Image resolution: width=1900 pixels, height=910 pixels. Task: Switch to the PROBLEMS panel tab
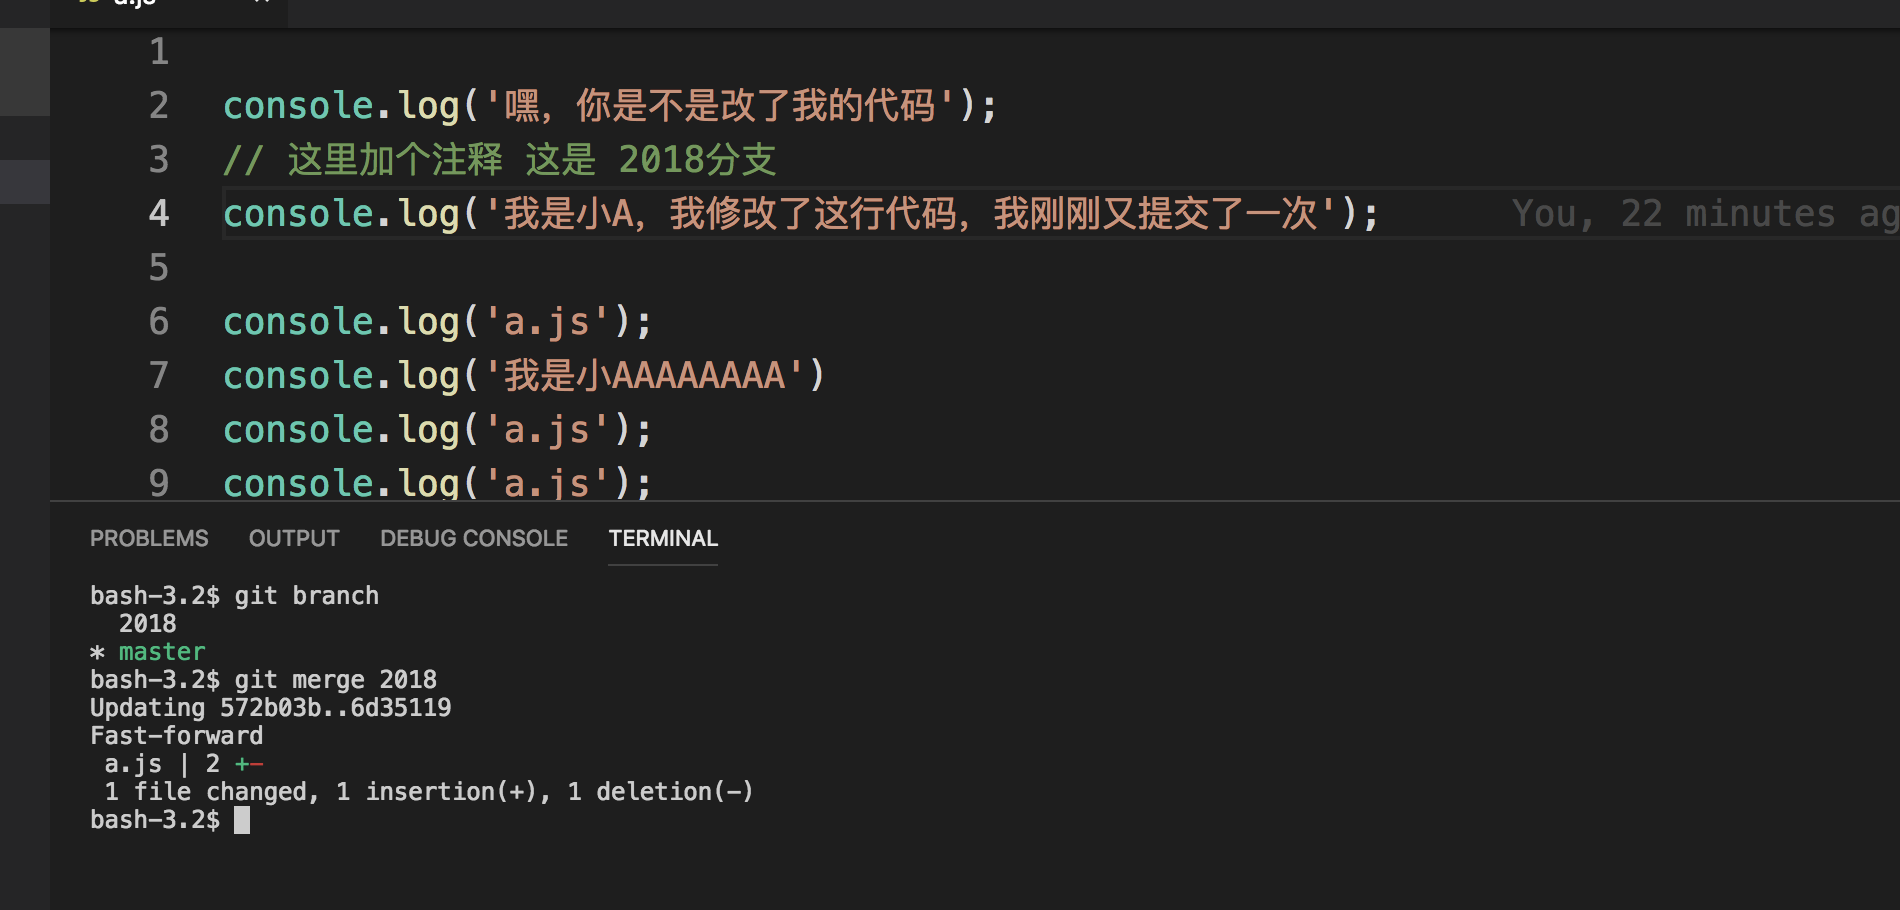149,538
